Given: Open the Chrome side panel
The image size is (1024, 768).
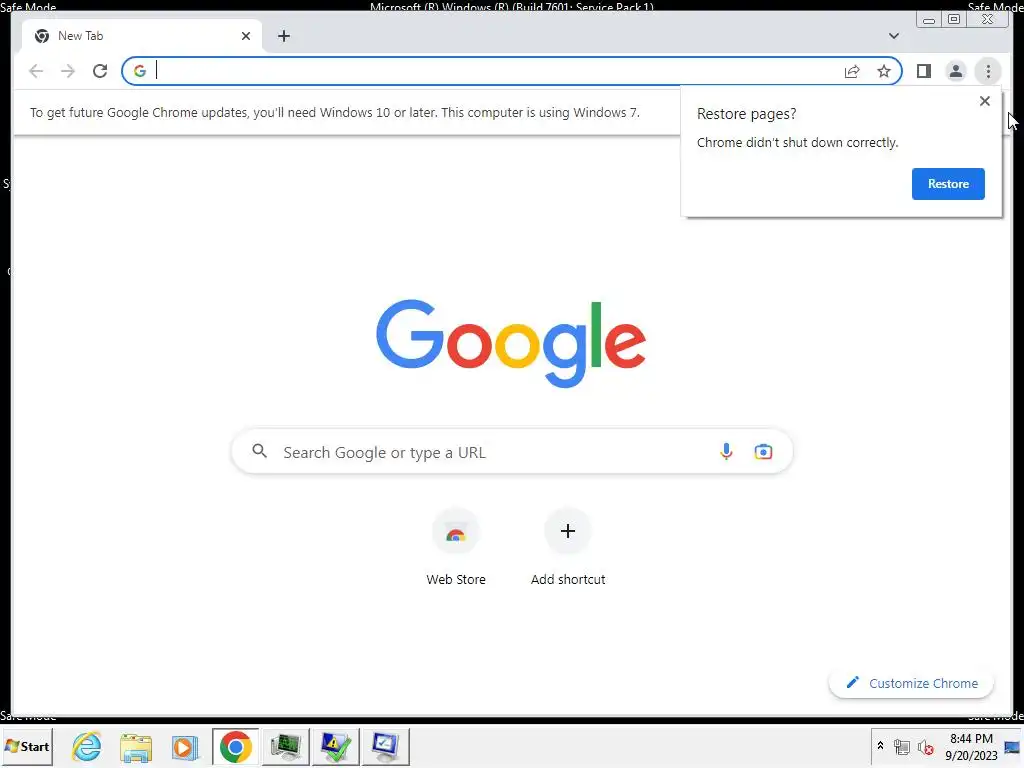Looking at the screenshot, I should 923,71.
